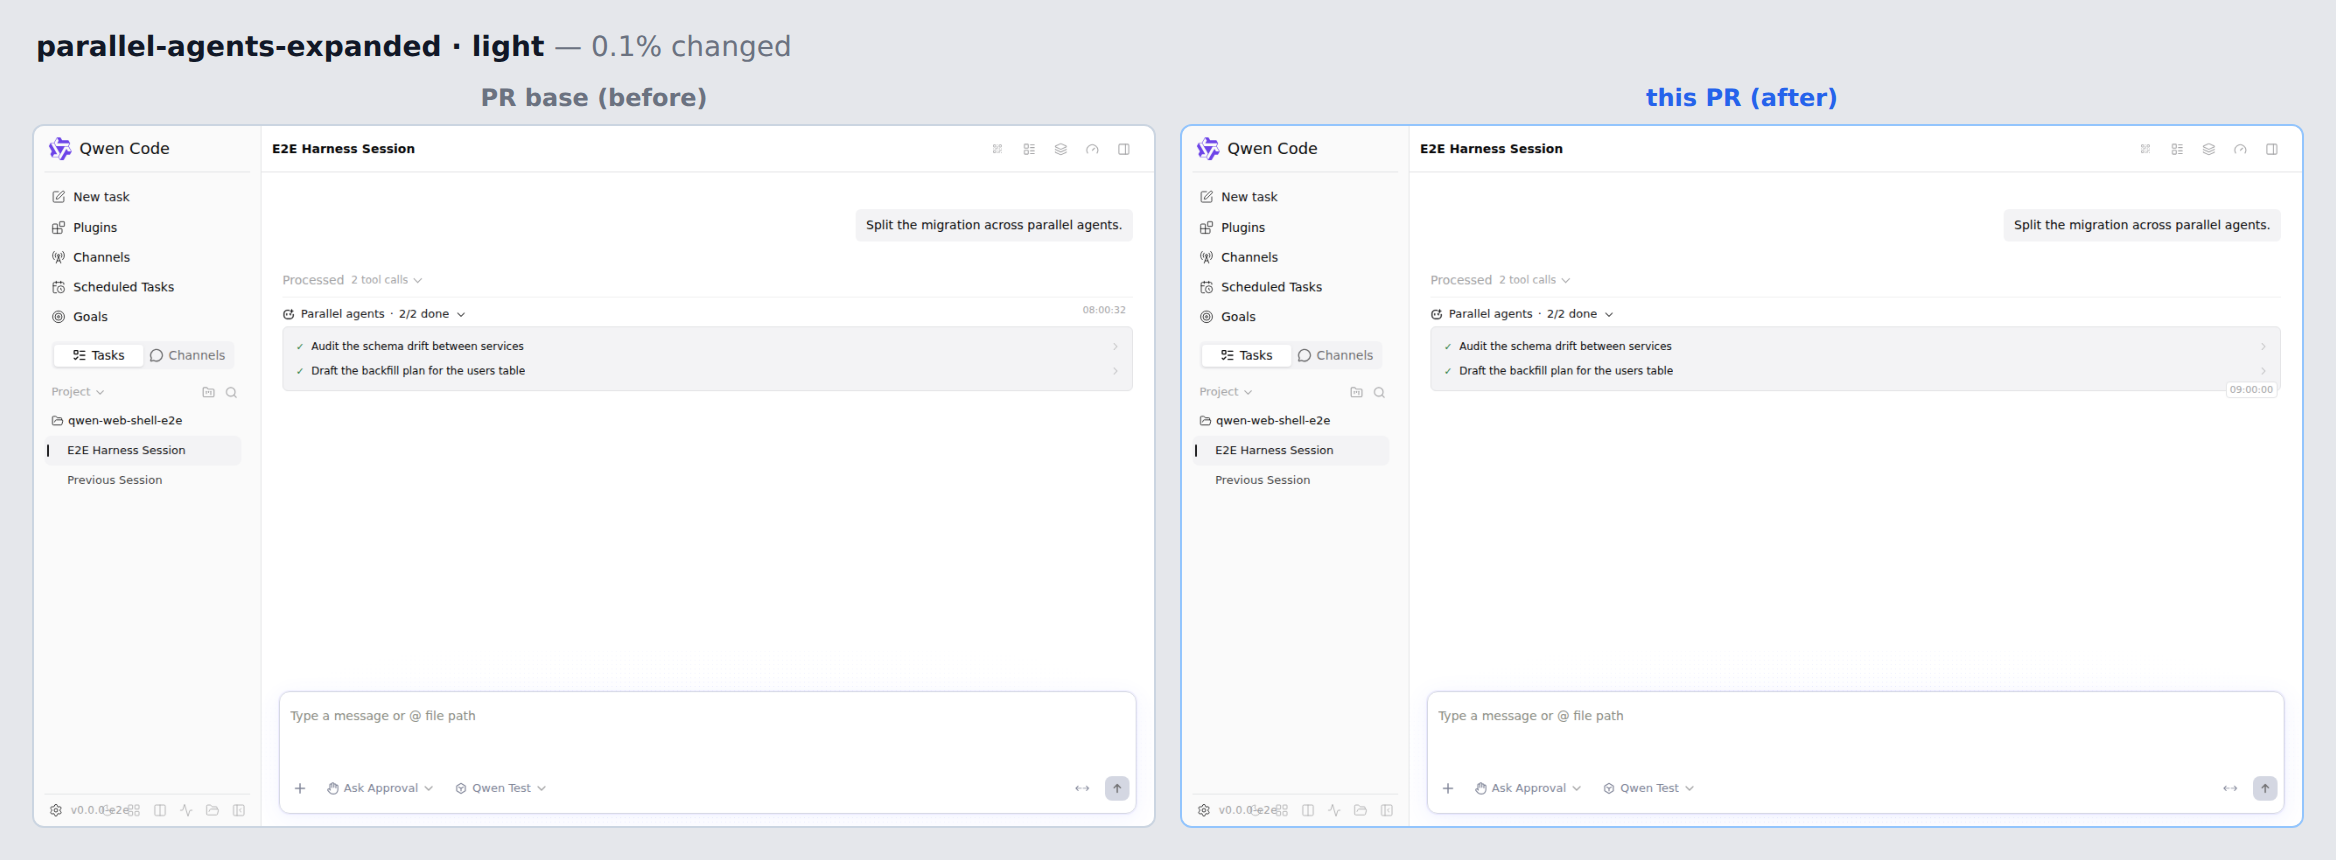Click the list view icon in after window header
The image size is (2336, 860).
tap(2177, 149)
